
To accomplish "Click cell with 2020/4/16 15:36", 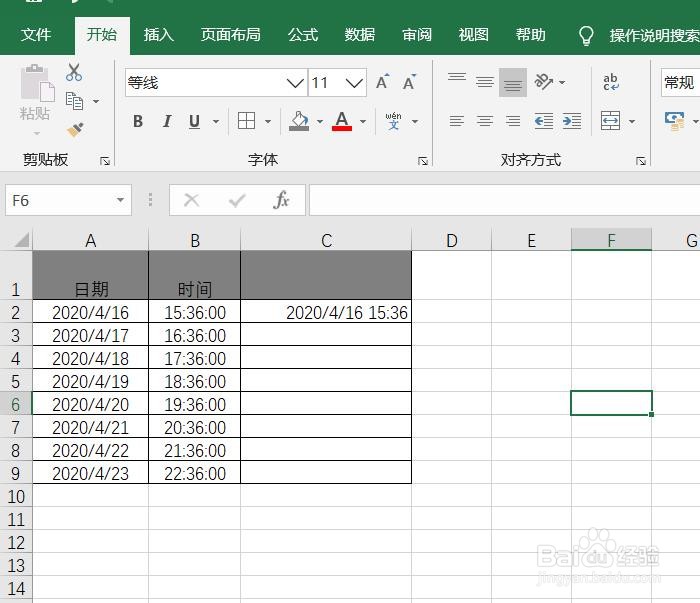I will [326, 312].
